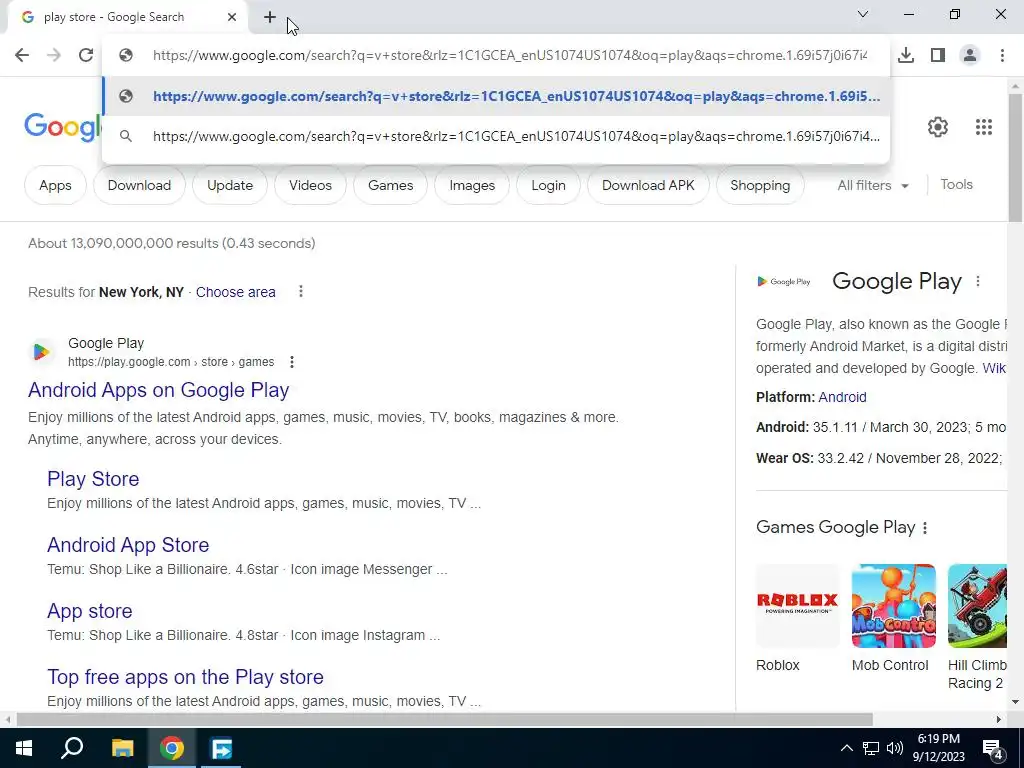Open File Explorer from taskbar

coord(122,748)
